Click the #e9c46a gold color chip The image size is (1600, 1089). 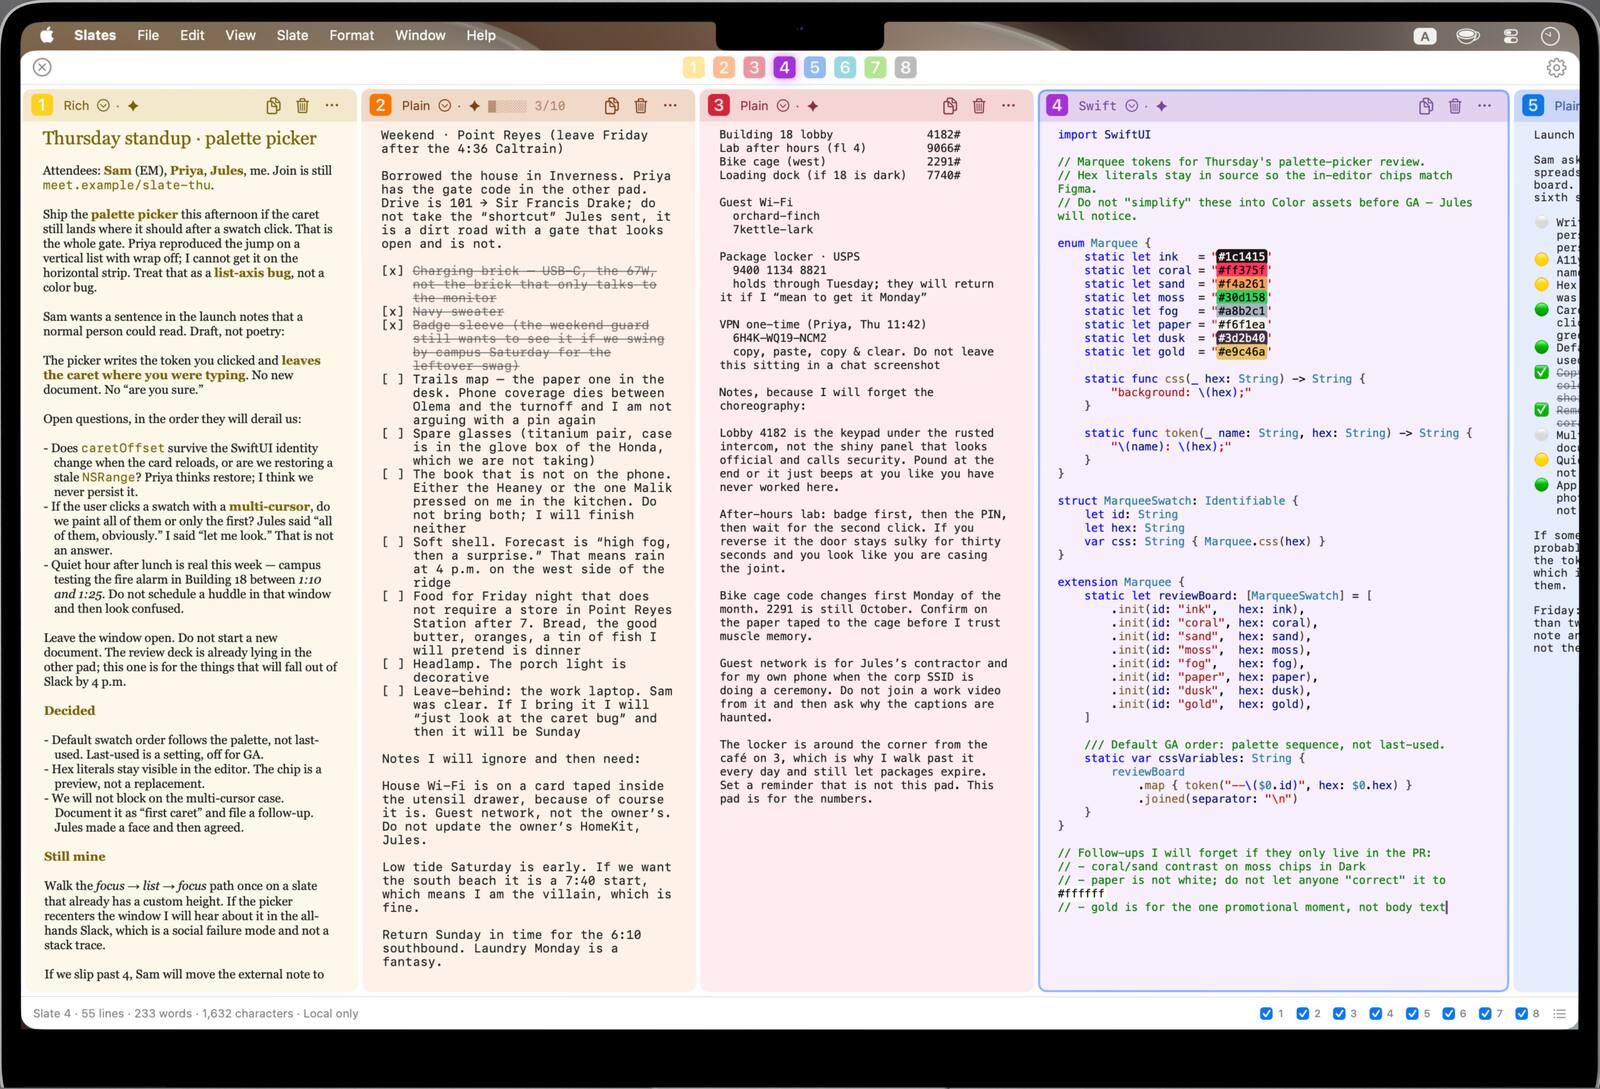coord(1240,351)
